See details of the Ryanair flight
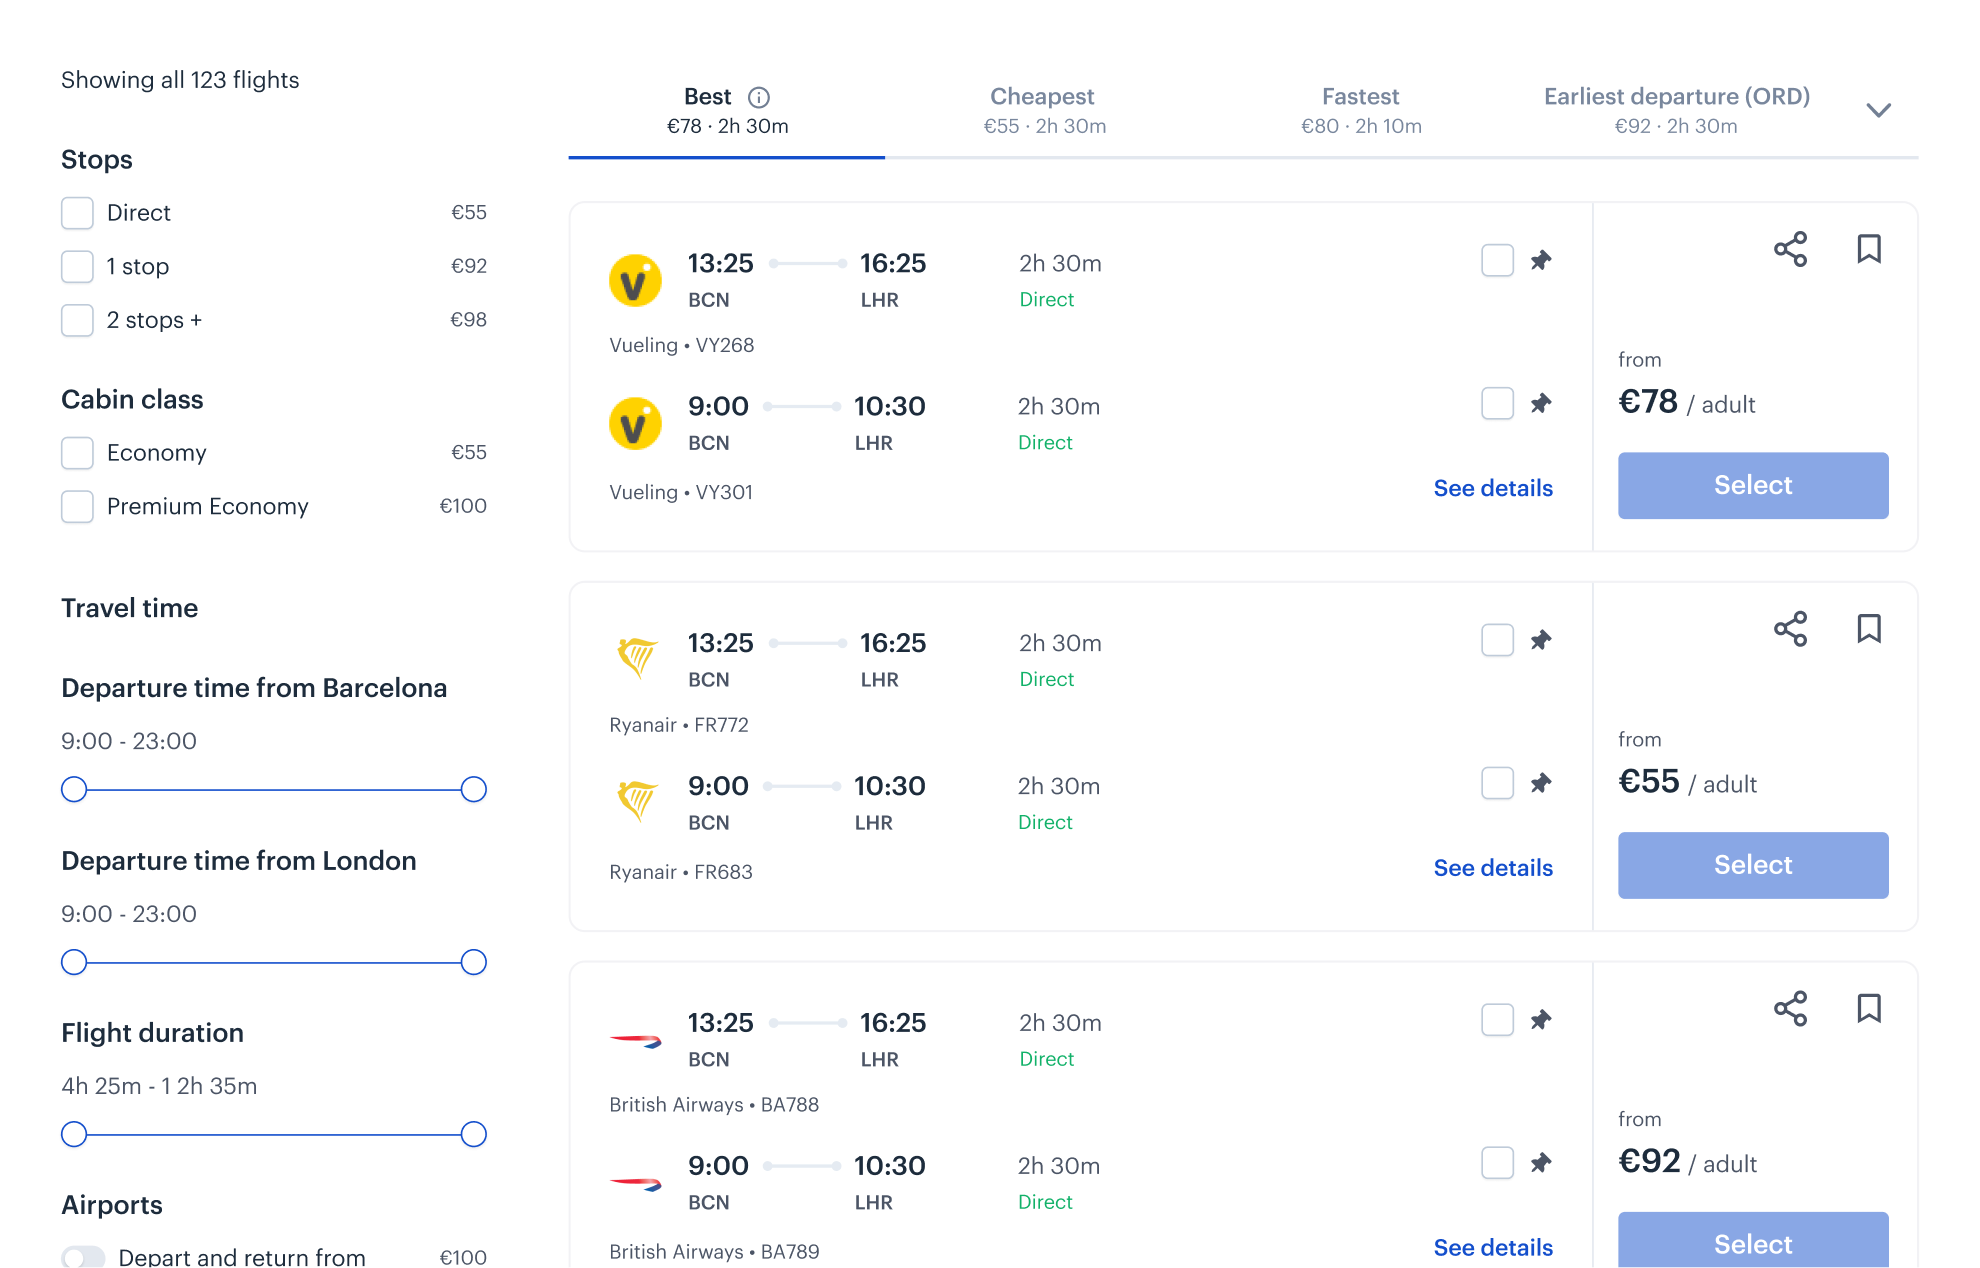Viewport: 1980px width, 1268px height. (1493, 868)
